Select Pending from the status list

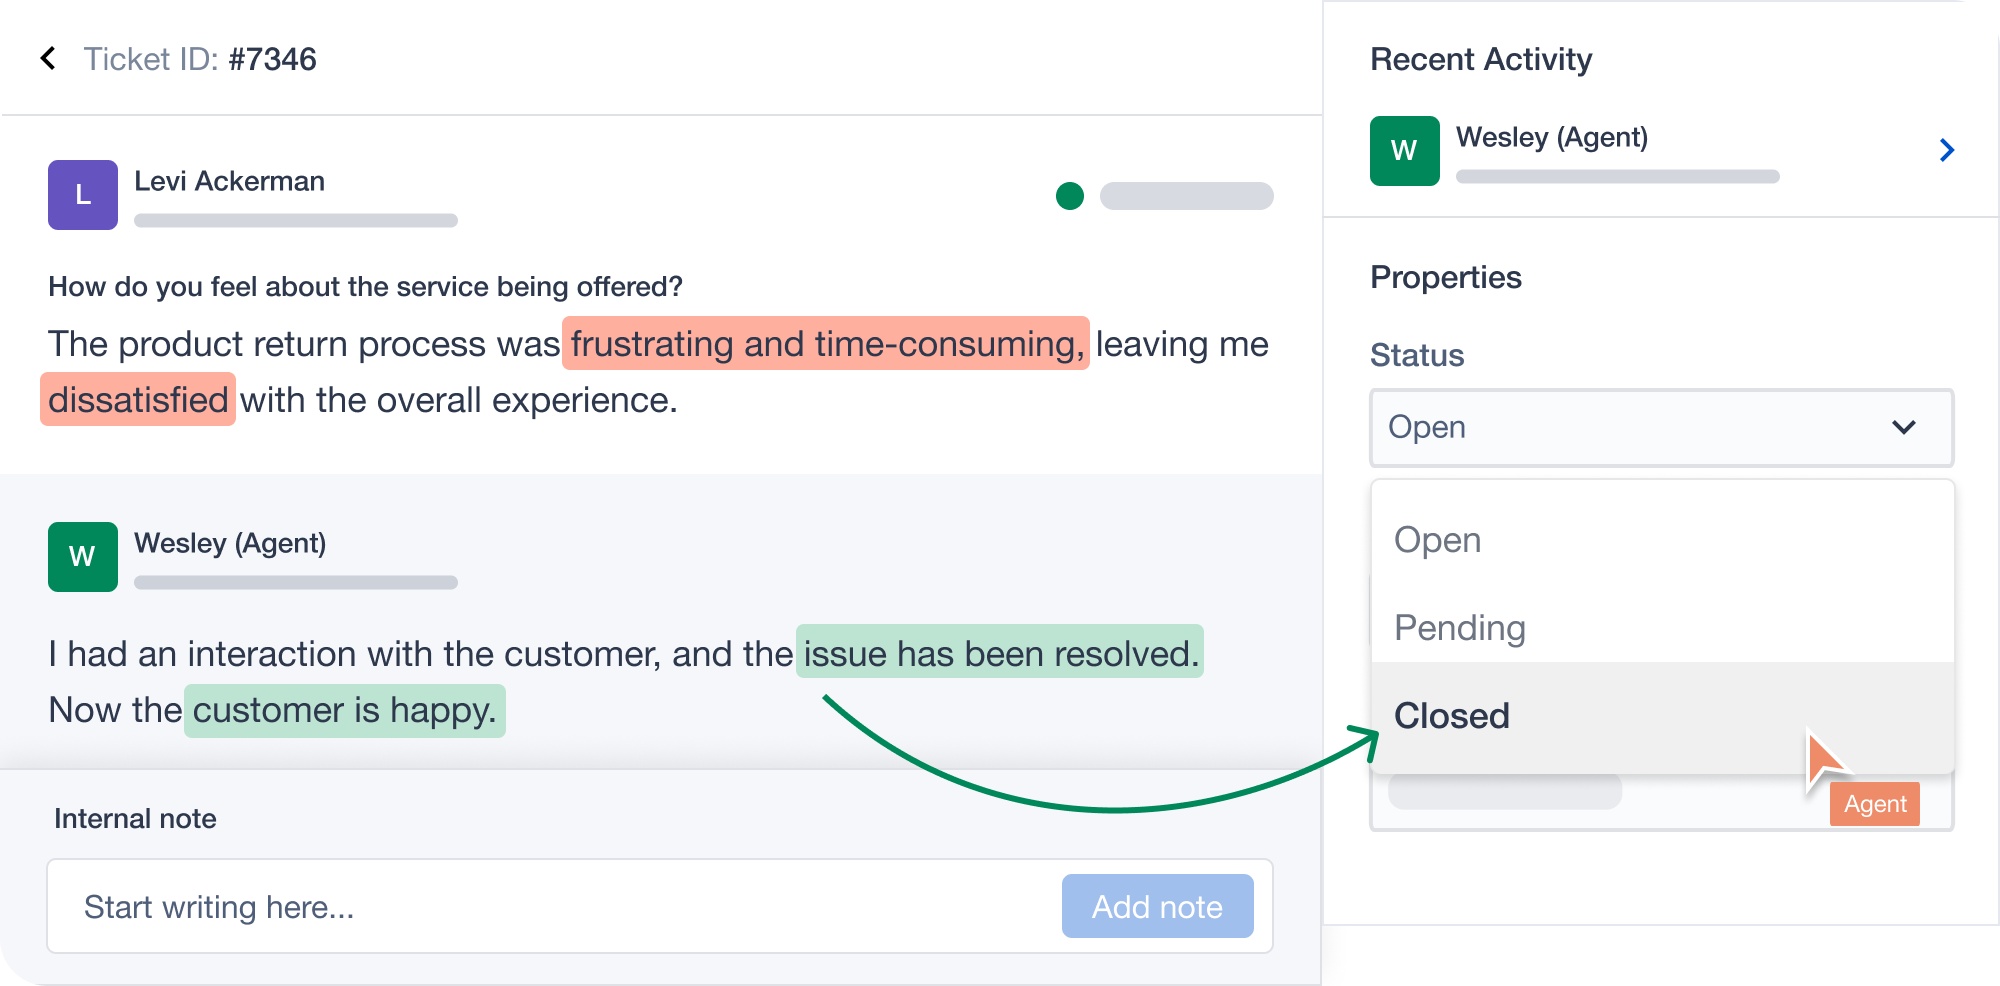[x=1662, y=628]
